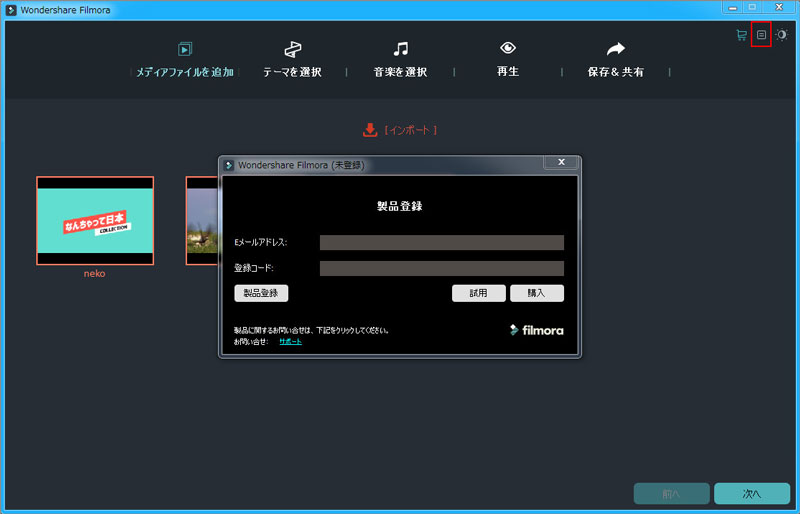
Task: Open the 再生 step
Action: coord(508,72)
